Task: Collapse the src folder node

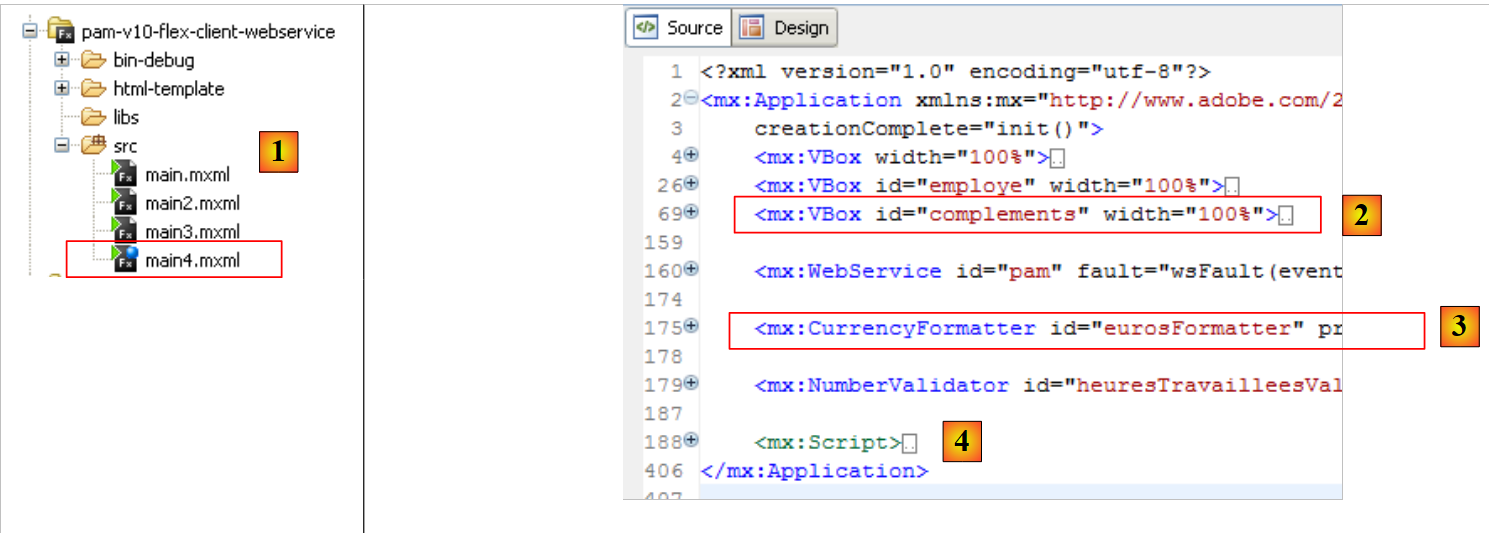Action: [62, 146]
